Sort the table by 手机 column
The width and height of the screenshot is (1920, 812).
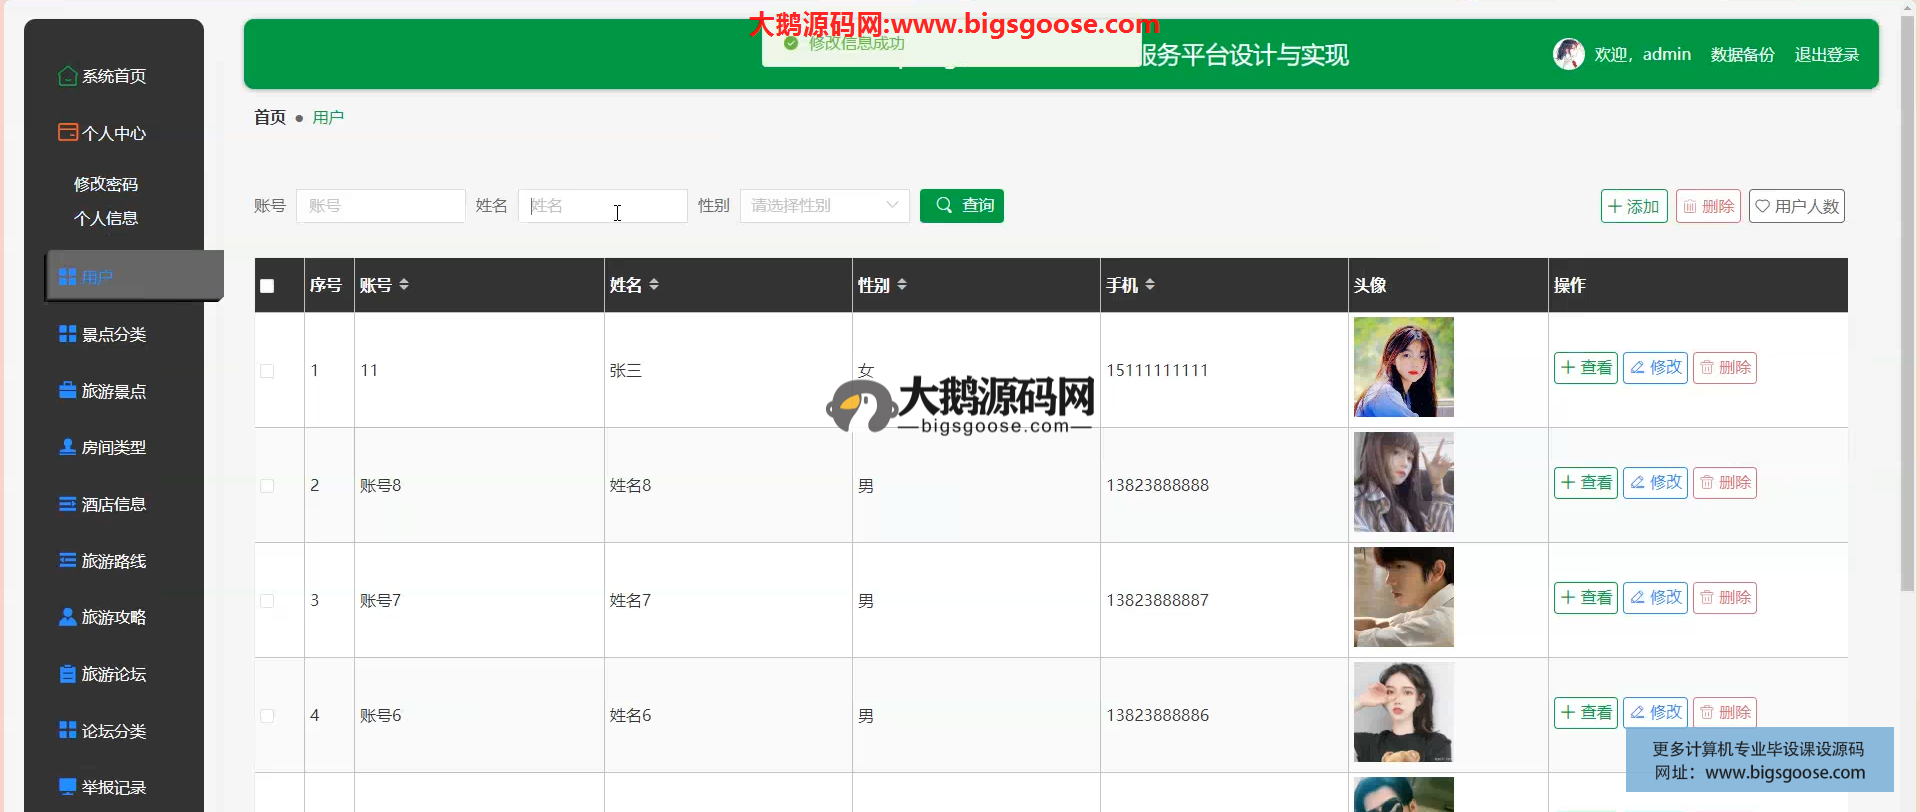[1150, 285]
